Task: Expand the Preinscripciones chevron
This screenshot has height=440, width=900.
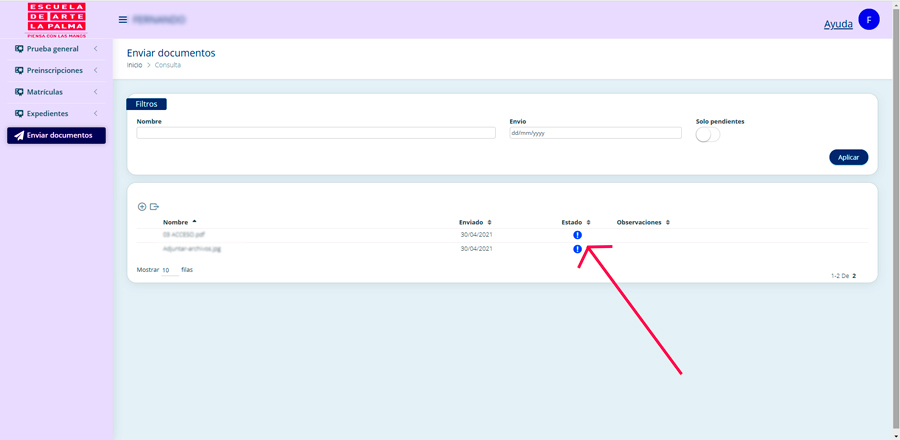Action: [95, 71]
